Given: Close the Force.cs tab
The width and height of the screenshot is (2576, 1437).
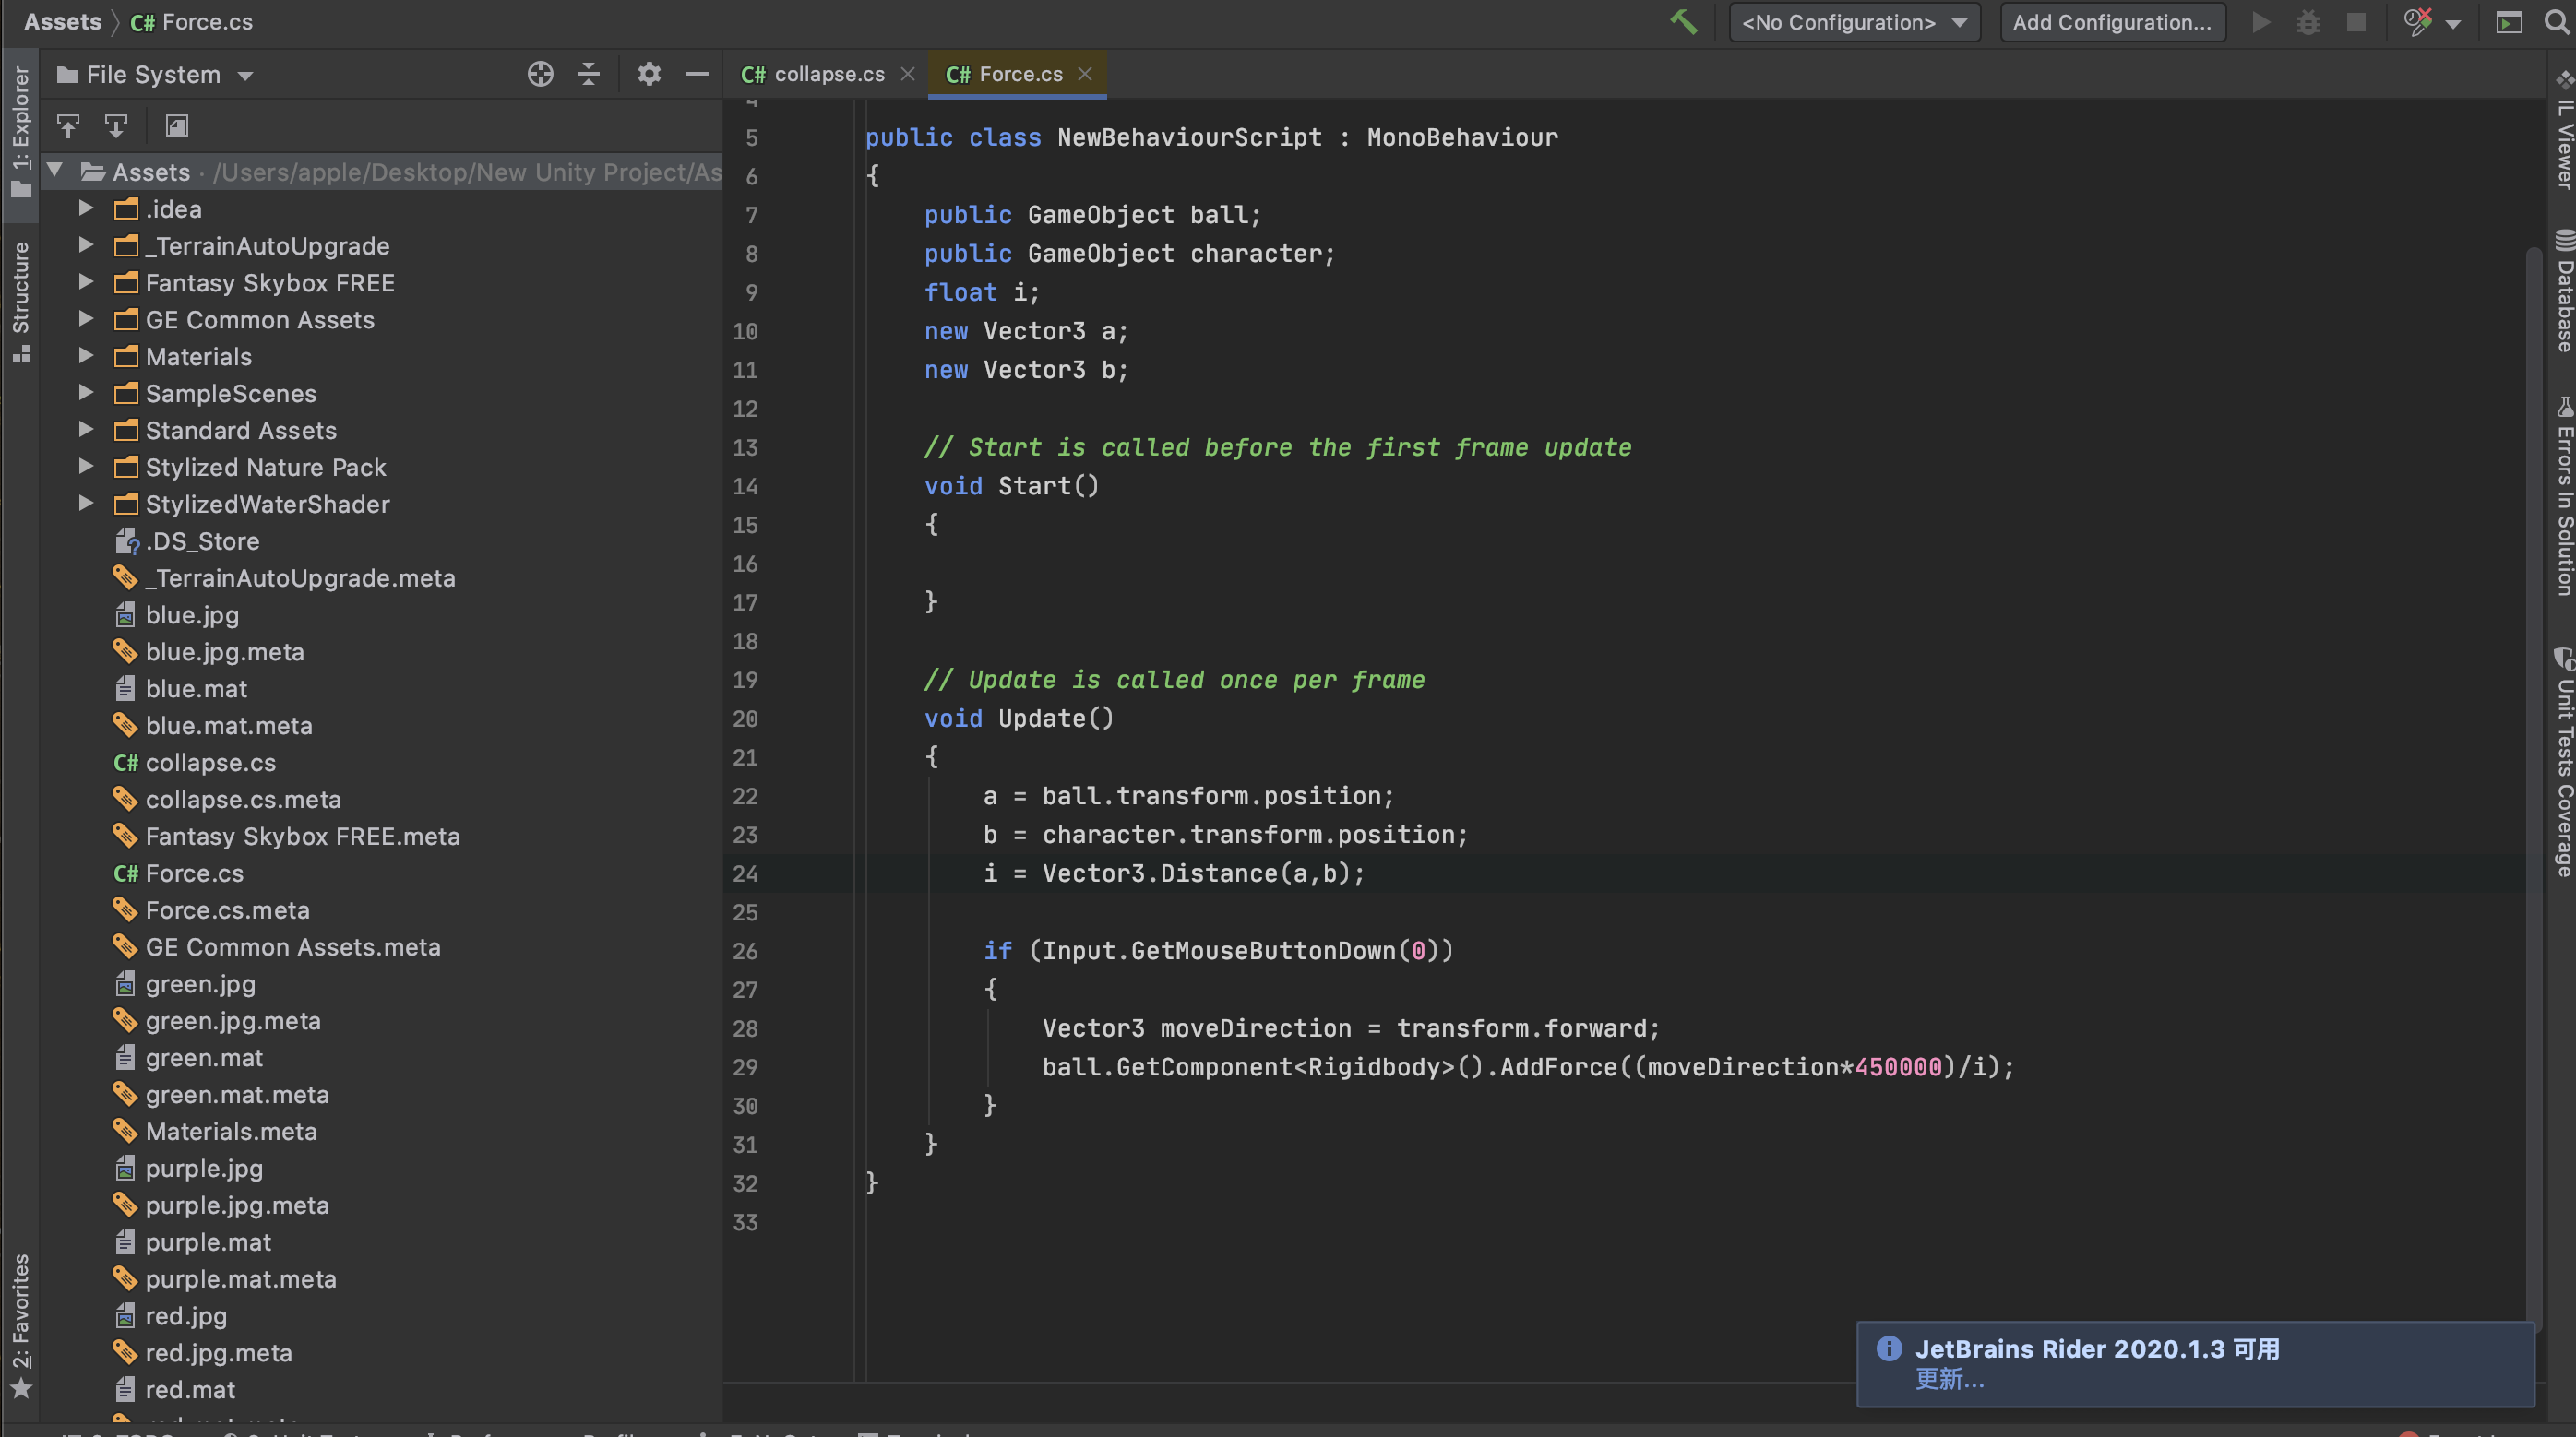Looking at the screenshot, I should point(1085,74).
